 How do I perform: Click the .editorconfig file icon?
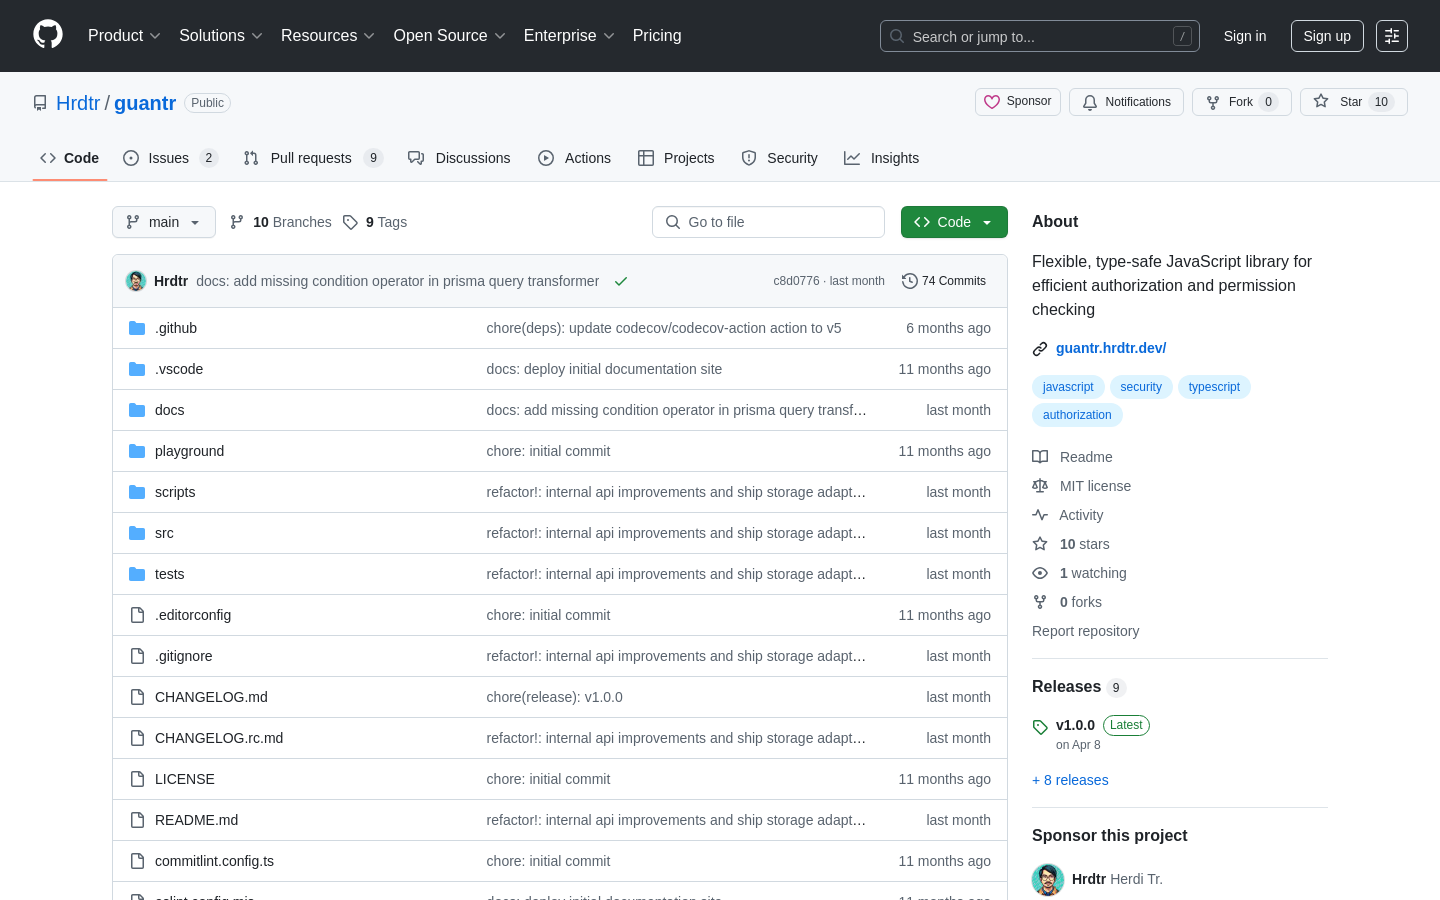[x=137, y=615]
